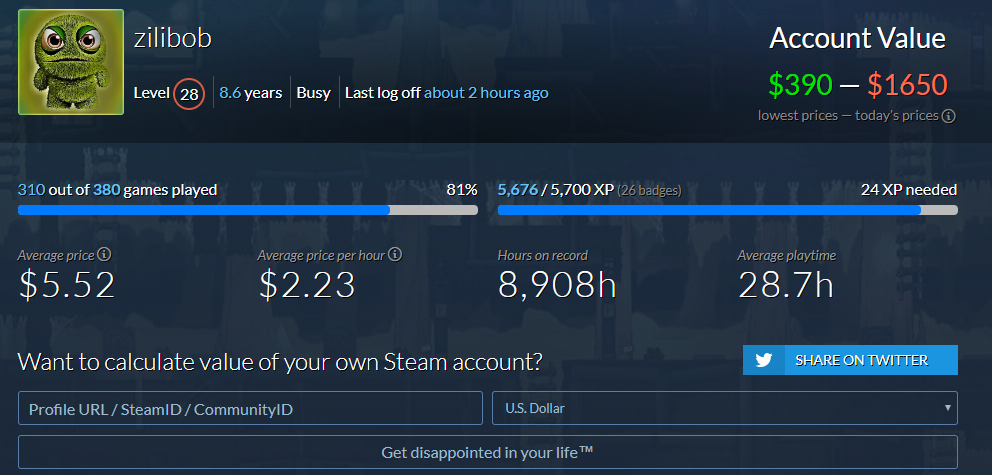
Task: Click the 380 total games number
Action: [106, 190]
